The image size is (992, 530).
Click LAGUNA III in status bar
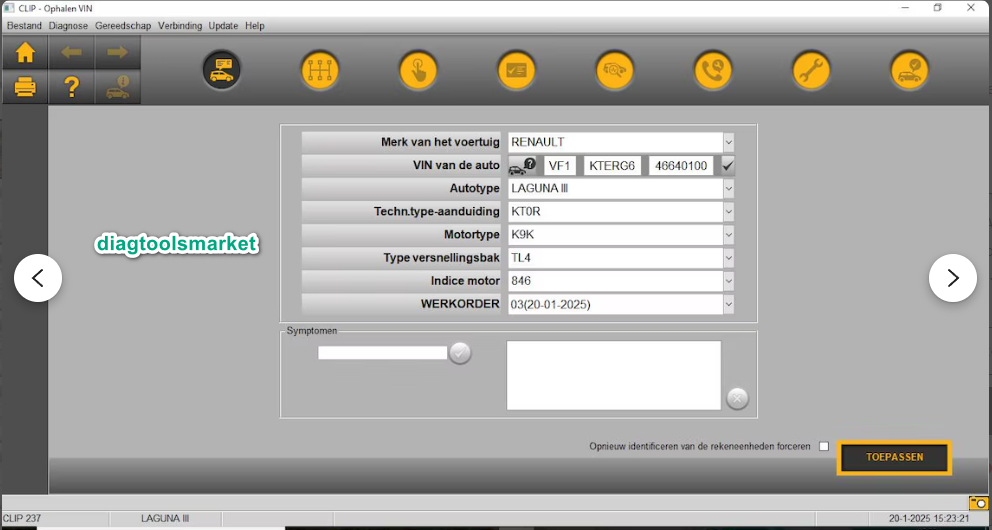pos(165,519)
